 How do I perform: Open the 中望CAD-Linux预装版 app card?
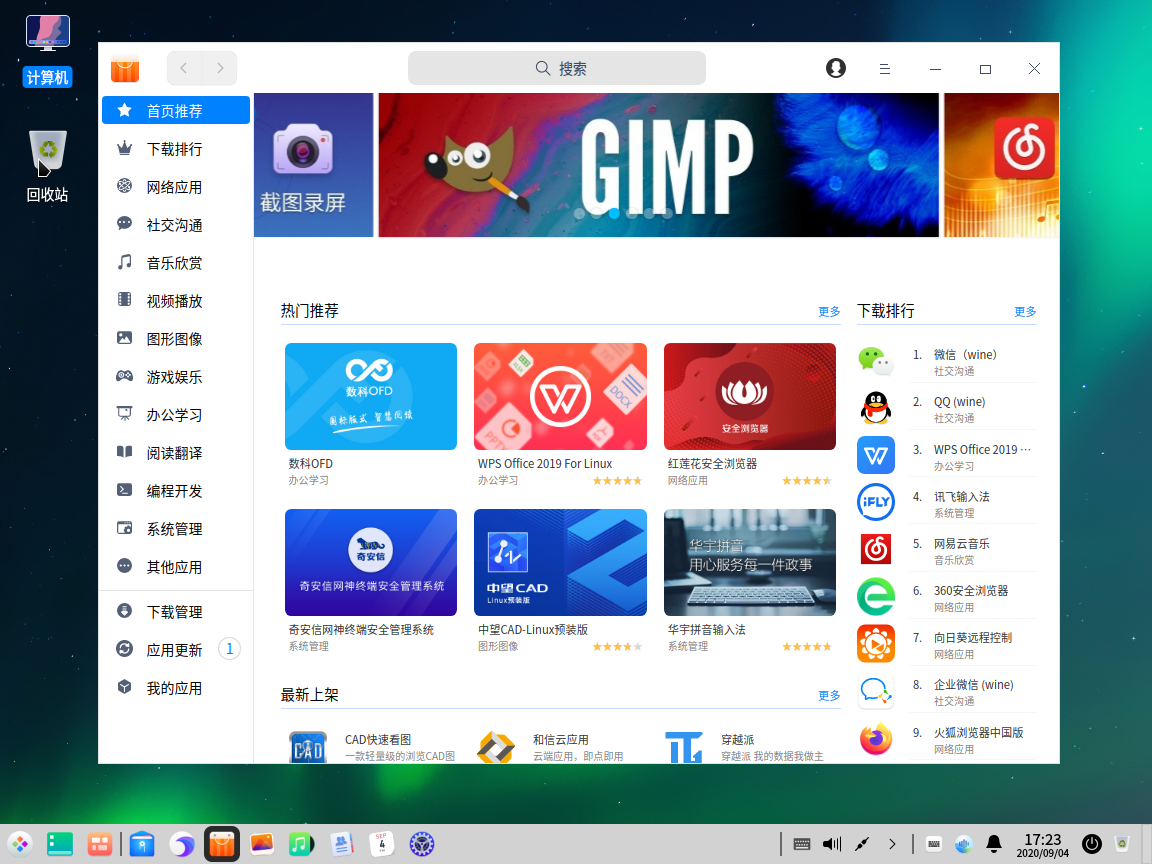pyautogui.click(x=561, y=581)
